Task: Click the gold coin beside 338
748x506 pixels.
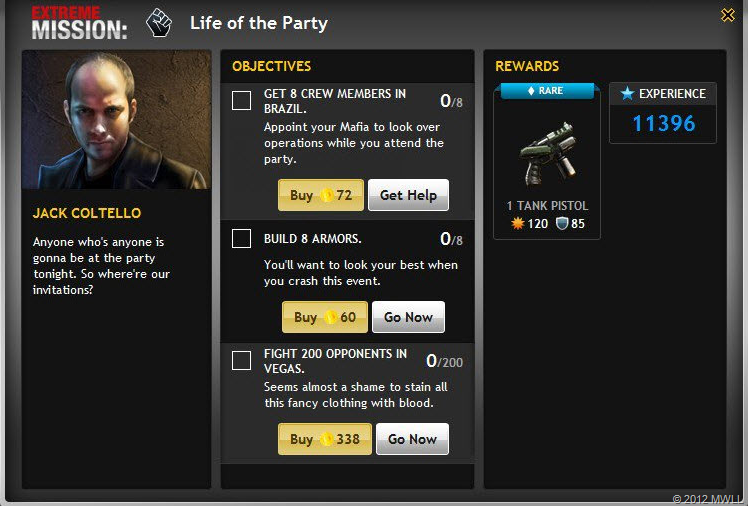Action: (x=326, y=439)
